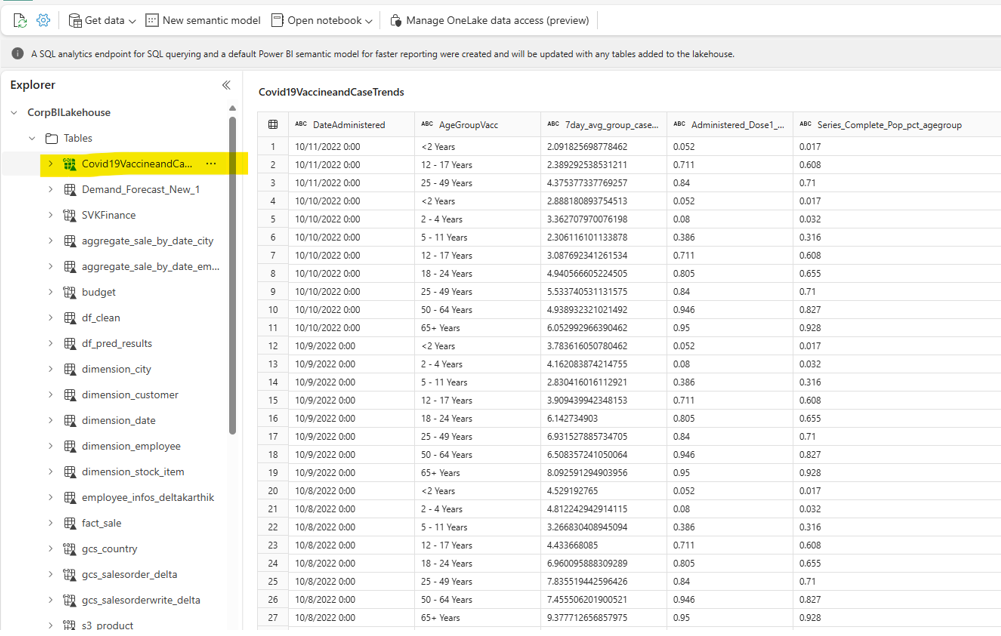Screen dimensions: 1001x636
Task: Click the dimension_date table icon
Action: point(70,420)
